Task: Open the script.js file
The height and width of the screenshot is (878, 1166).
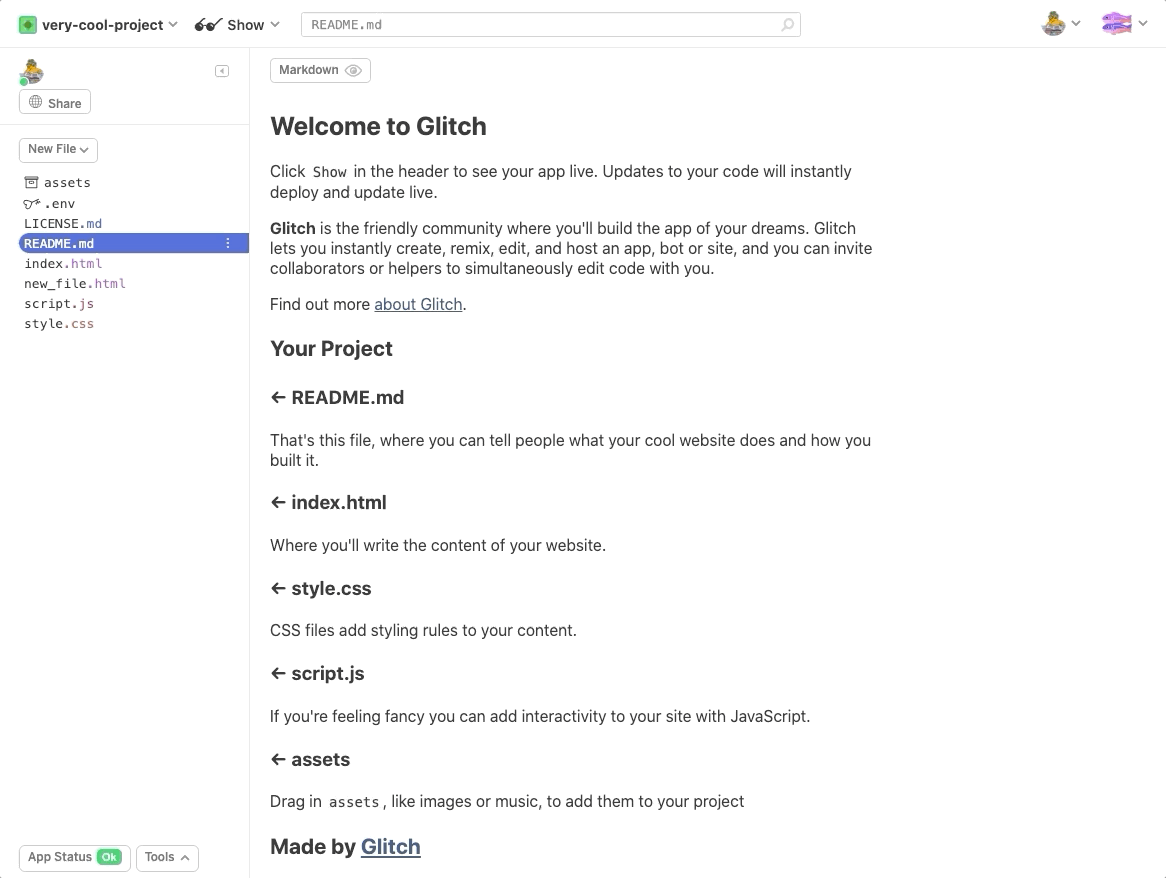Action: tap(59, 304)
